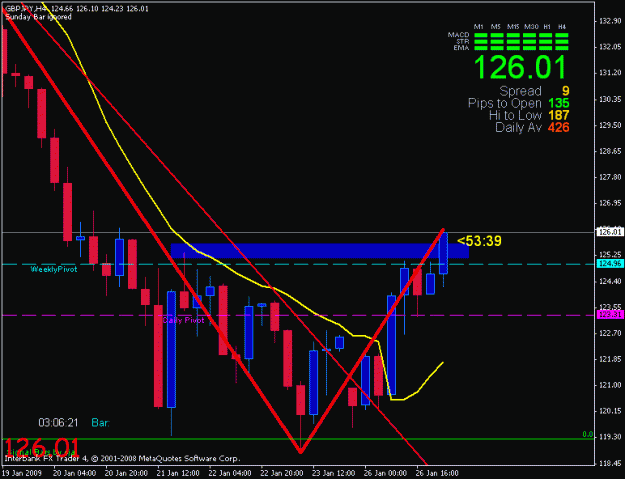Click the Daily Pivot label
Image resolution: width=625 pixels, height=479 pixels.
point(183,320)
